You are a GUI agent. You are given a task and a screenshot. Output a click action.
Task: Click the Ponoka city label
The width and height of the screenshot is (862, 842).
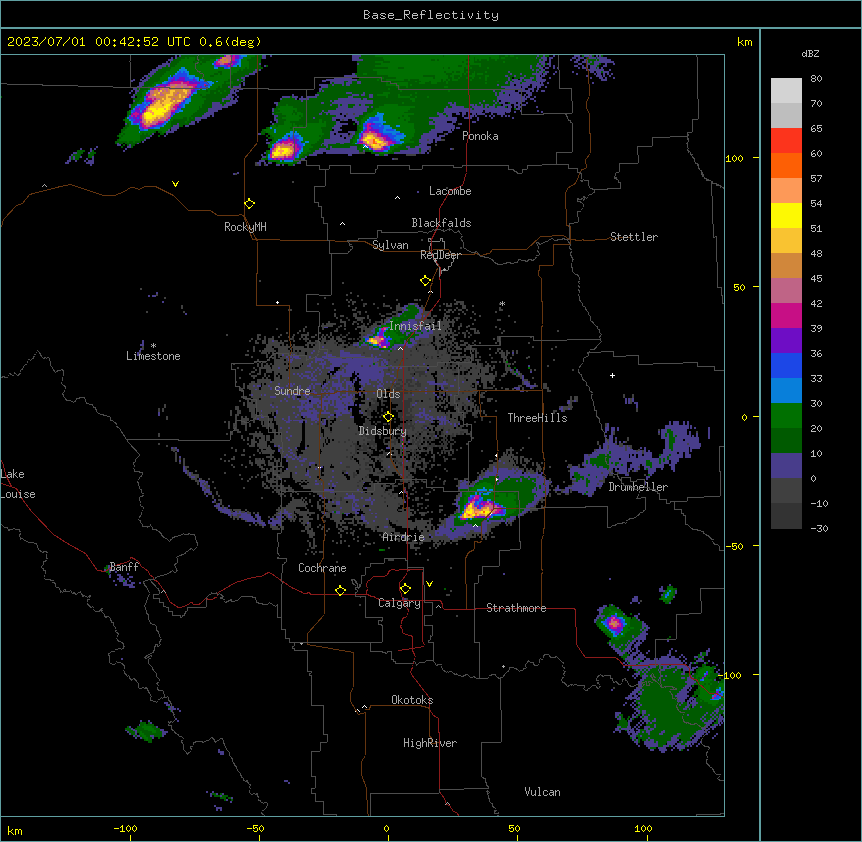(480, 136)
